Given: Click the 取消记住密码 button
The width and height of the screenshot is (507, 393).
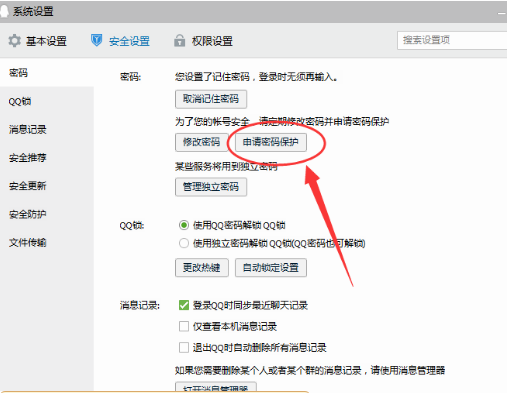Looking at the screenshot, I should click(x=211, y=99).
